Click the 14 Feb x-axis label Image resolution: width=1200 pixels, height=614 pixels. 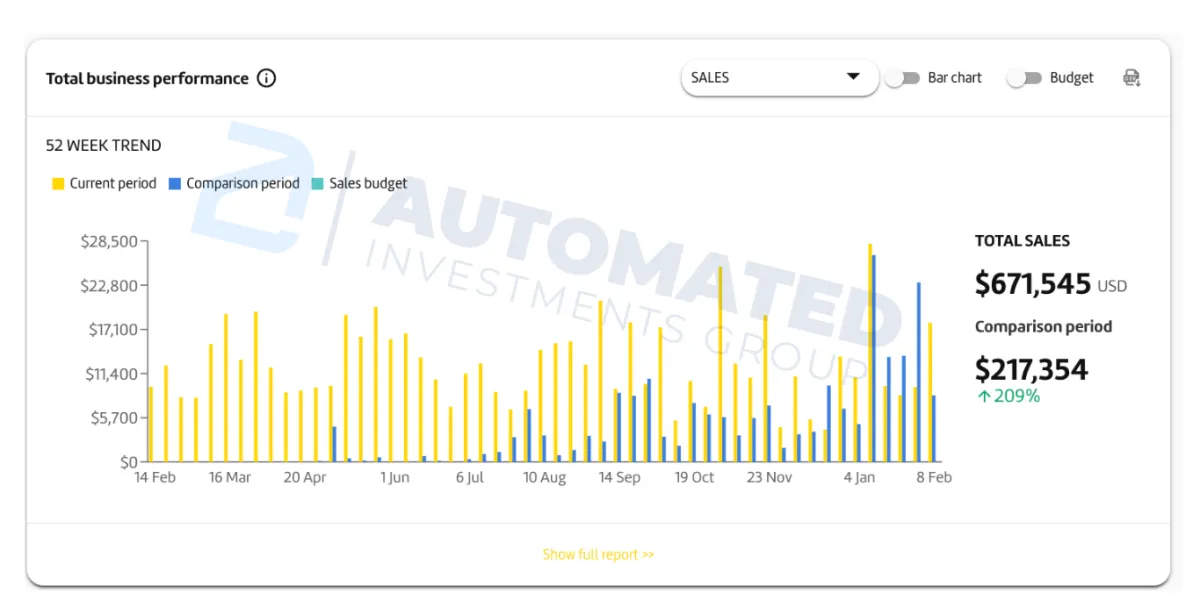pos(155,478)
